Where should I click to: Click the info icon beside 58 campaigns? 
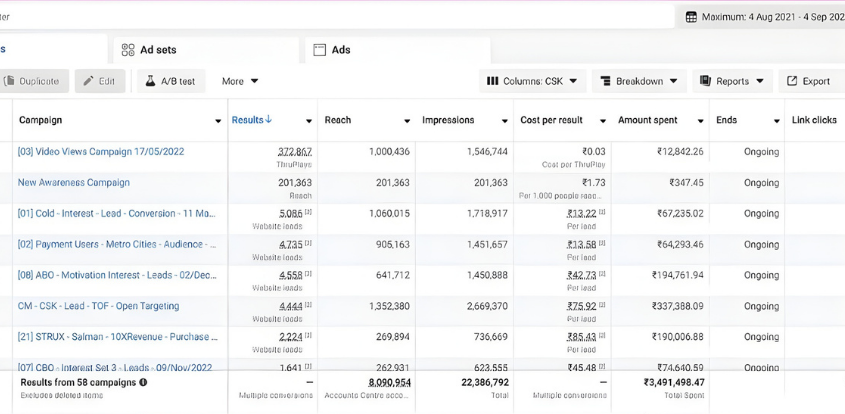143,382
